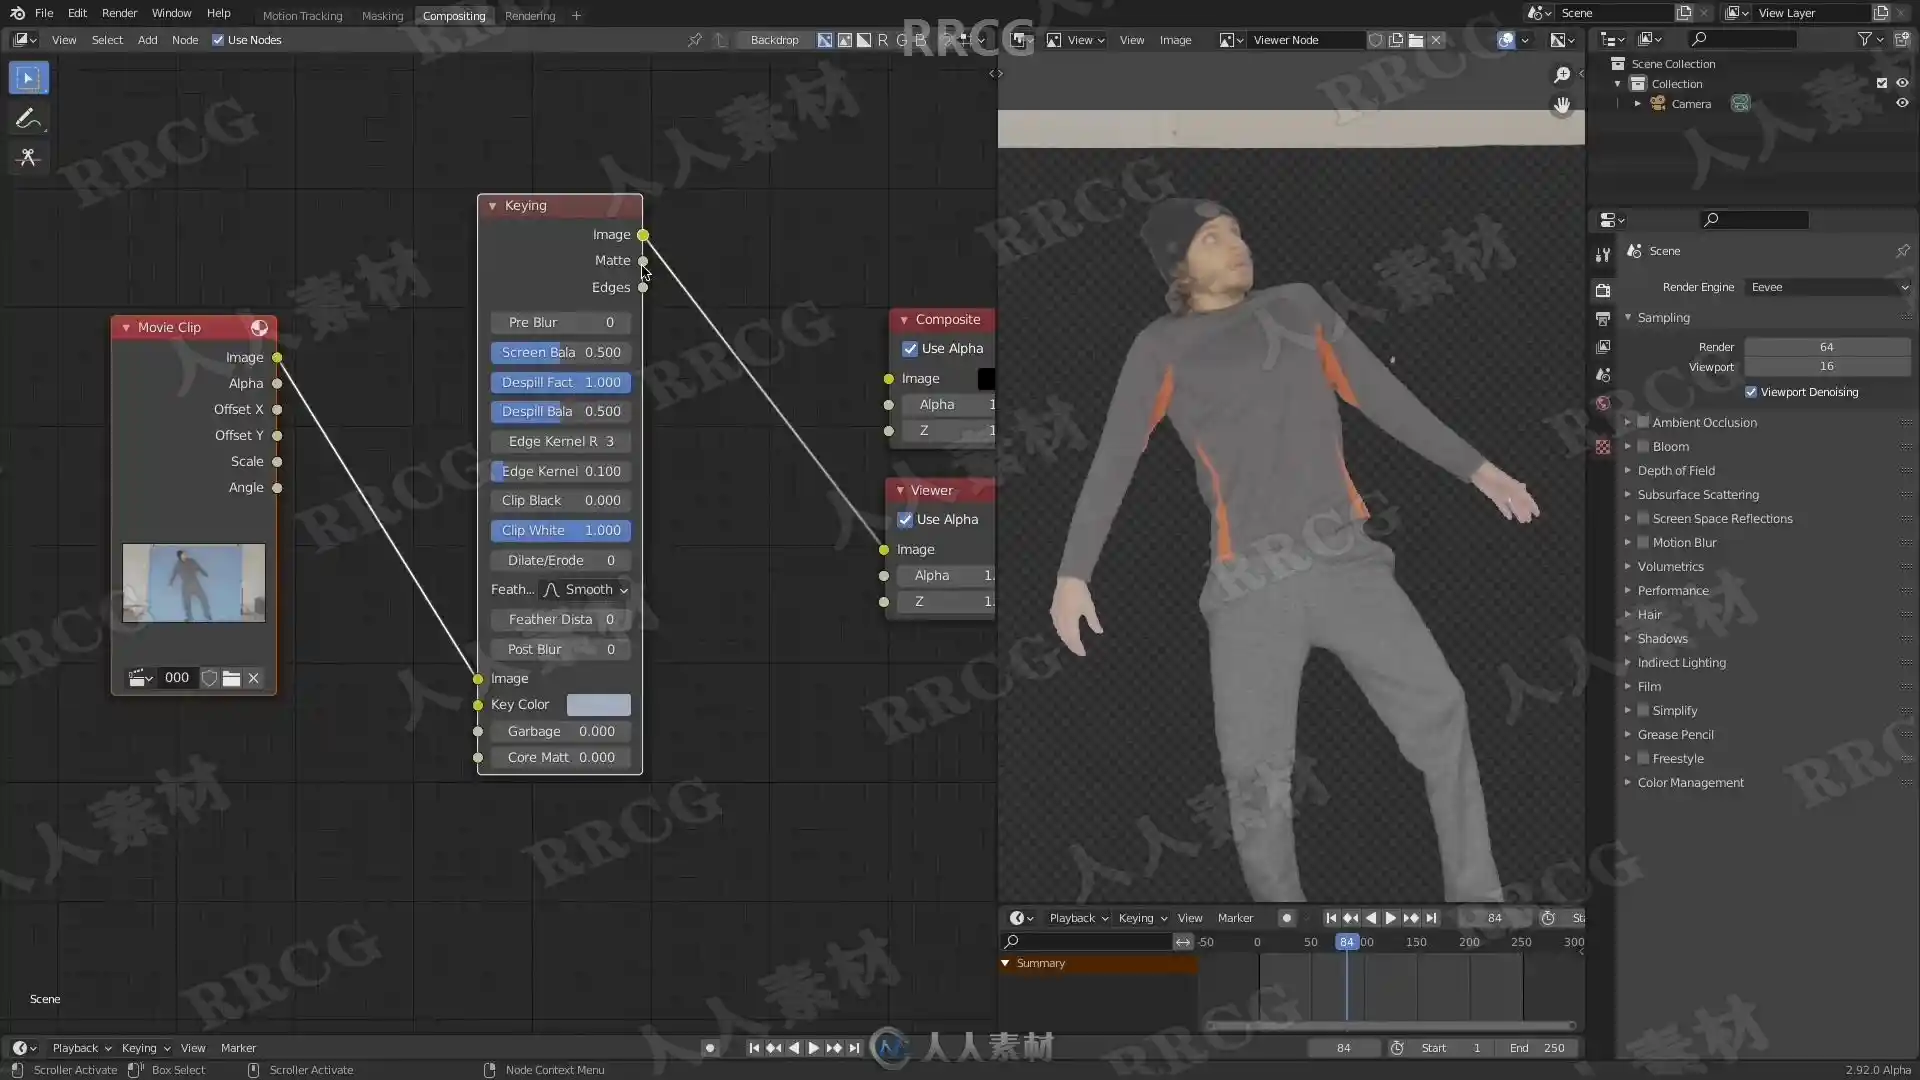This screenshot has width=1920, height=1080.
Task: Click the Backdrop button
Action: click(x=774, y=40)
